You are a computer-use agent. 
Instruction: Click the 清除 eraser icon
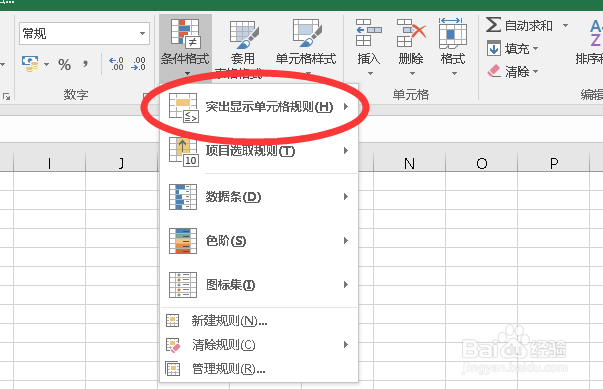(494, 71)
